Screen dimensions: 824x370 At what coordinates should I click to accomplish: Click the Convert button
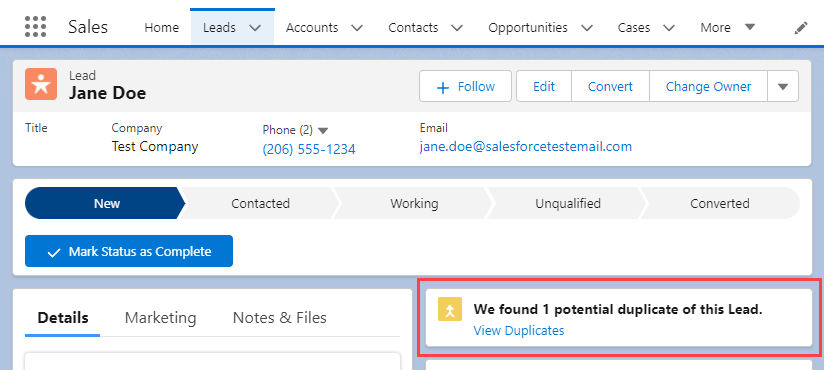point(610,86)
